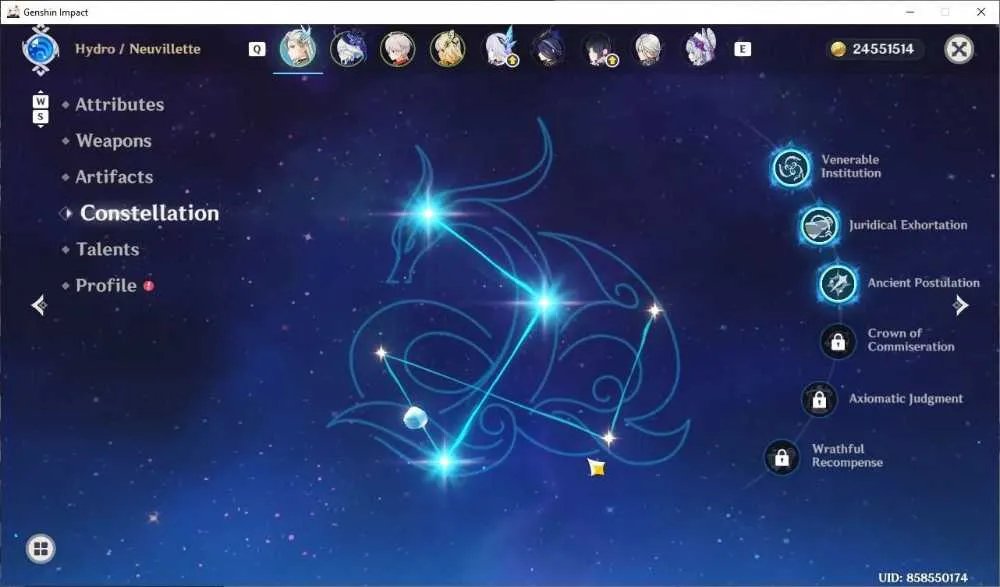
Task: Inspect the Ancient Postulation constellation icon
Action: pos(838,283)
